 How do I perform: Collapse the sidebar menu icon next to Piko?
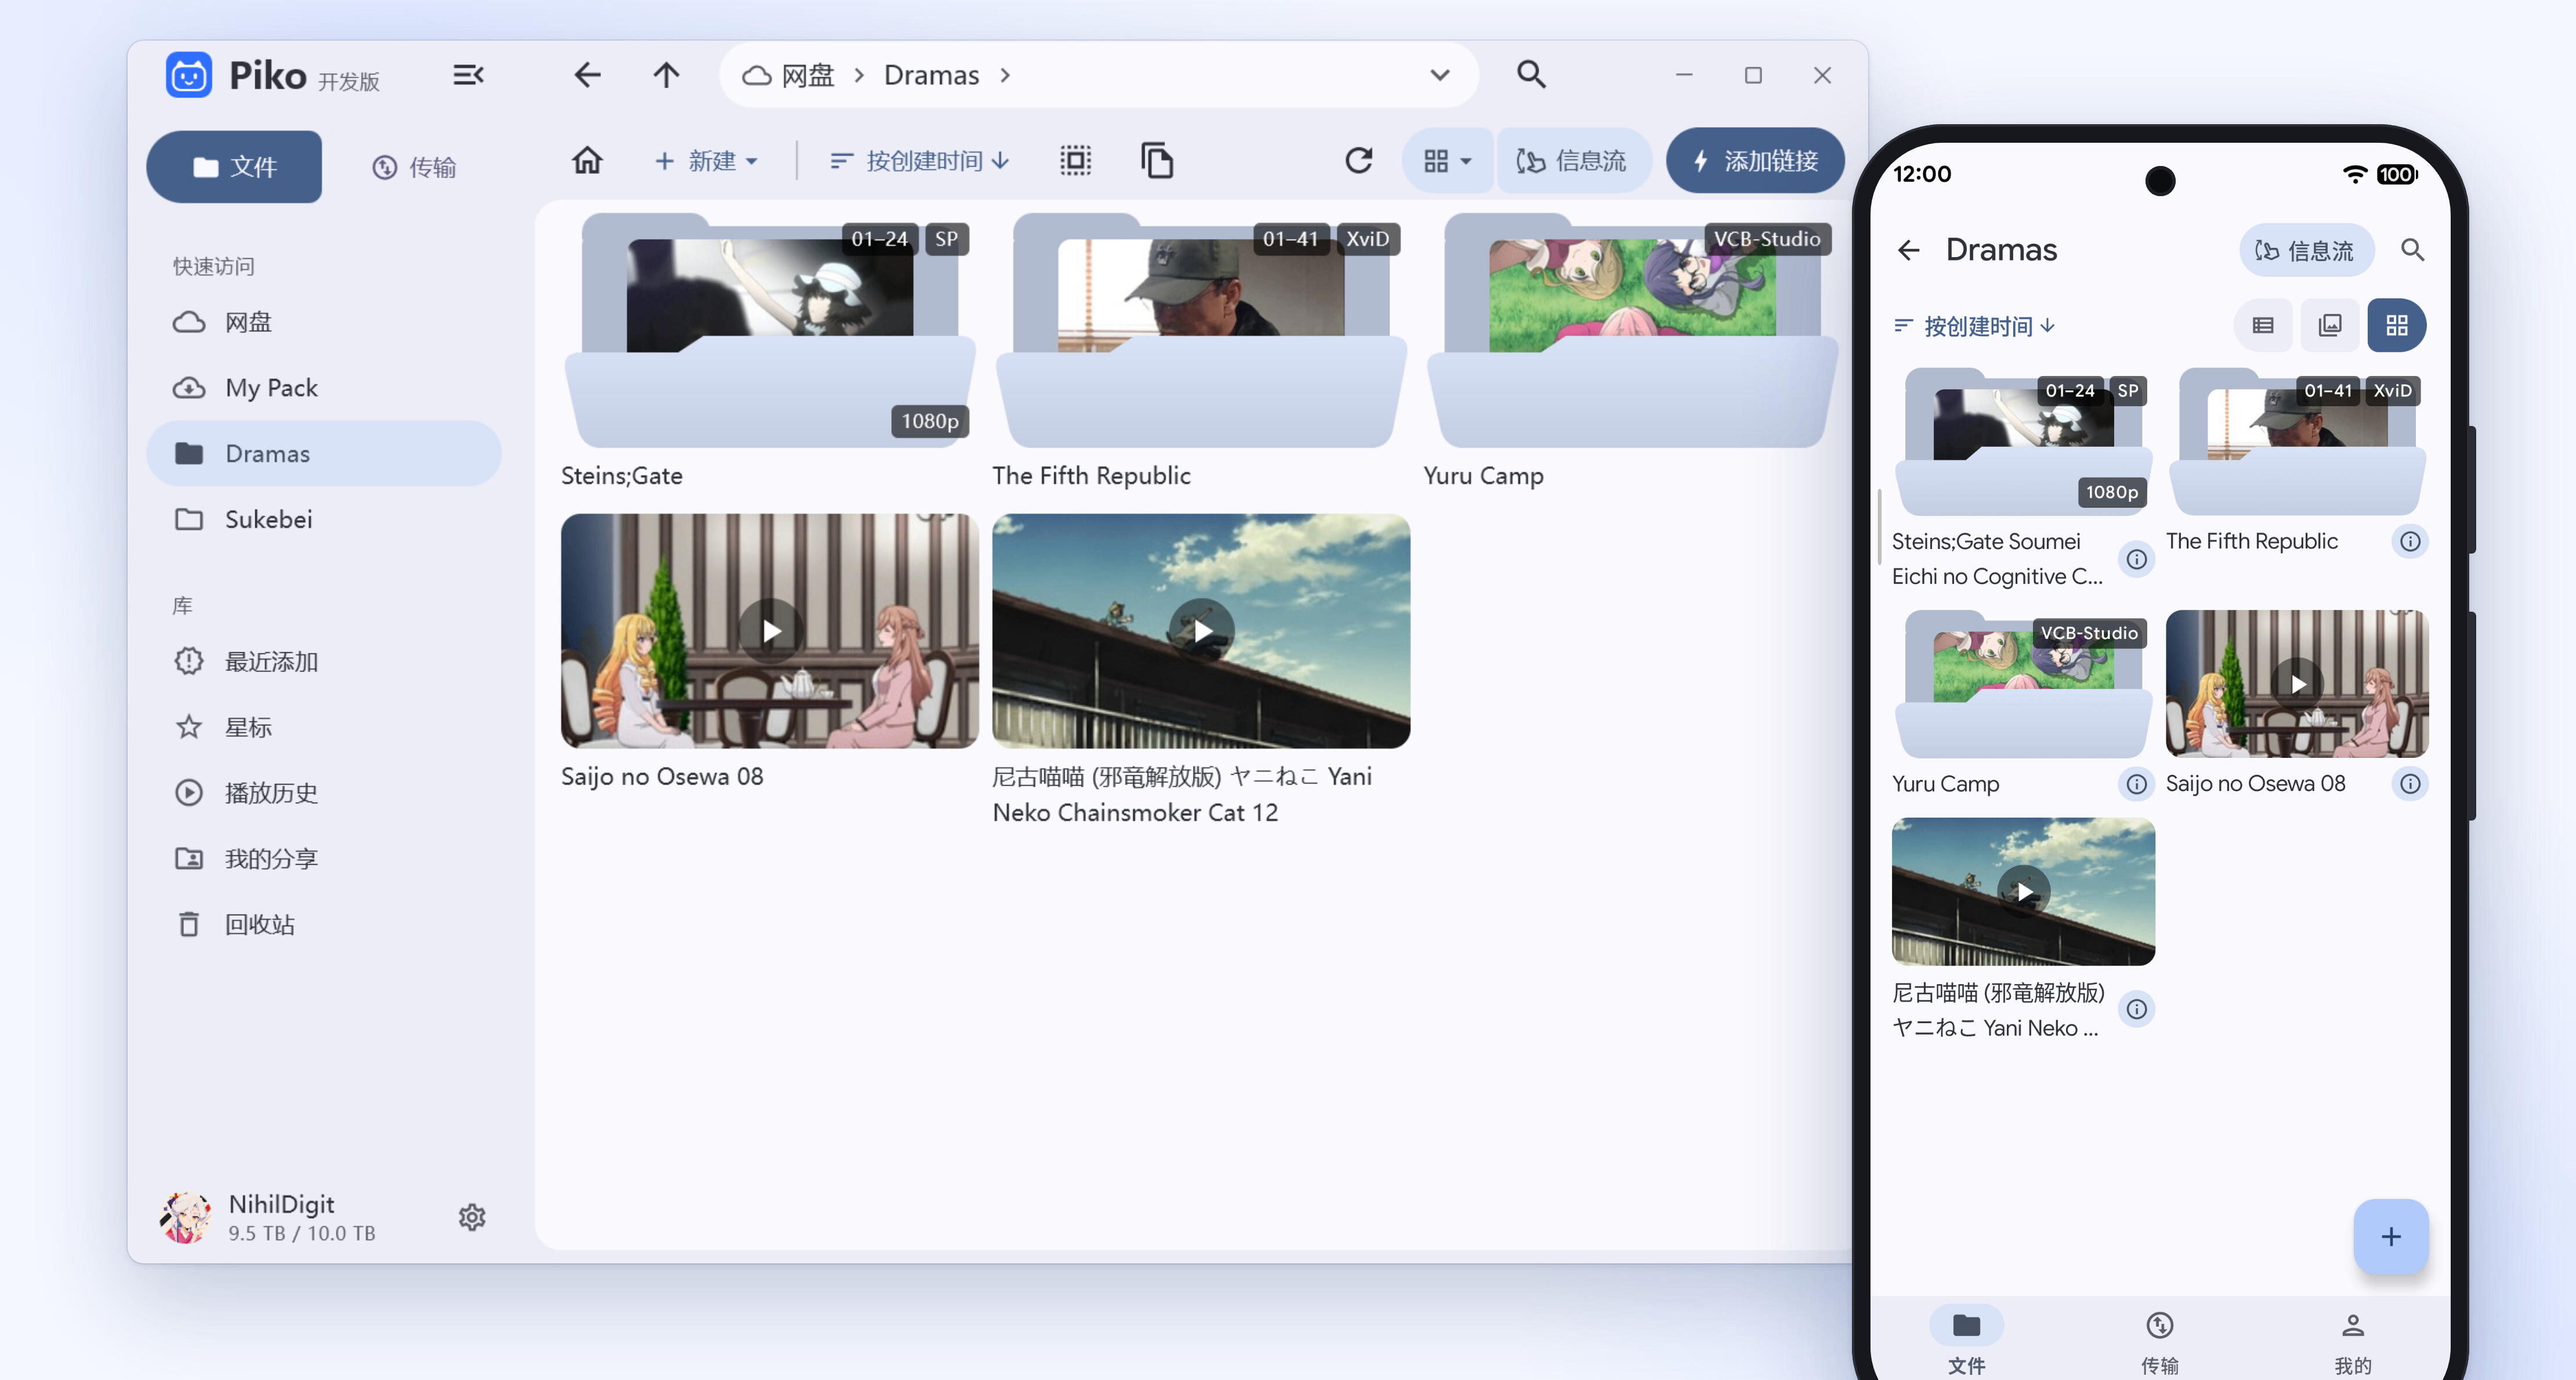pyautogui.click(x=468, y=75)
